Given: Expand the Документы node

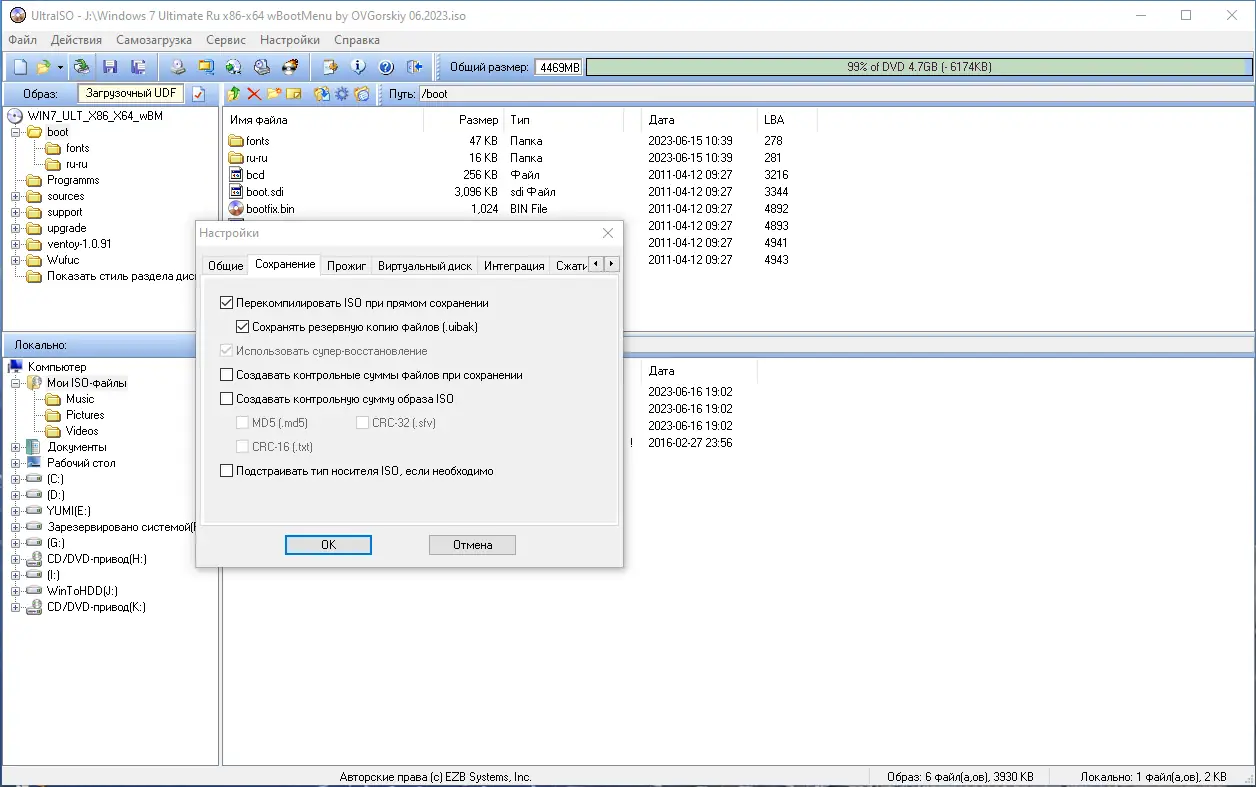Looking at the screenshot, I should (16, 447).
